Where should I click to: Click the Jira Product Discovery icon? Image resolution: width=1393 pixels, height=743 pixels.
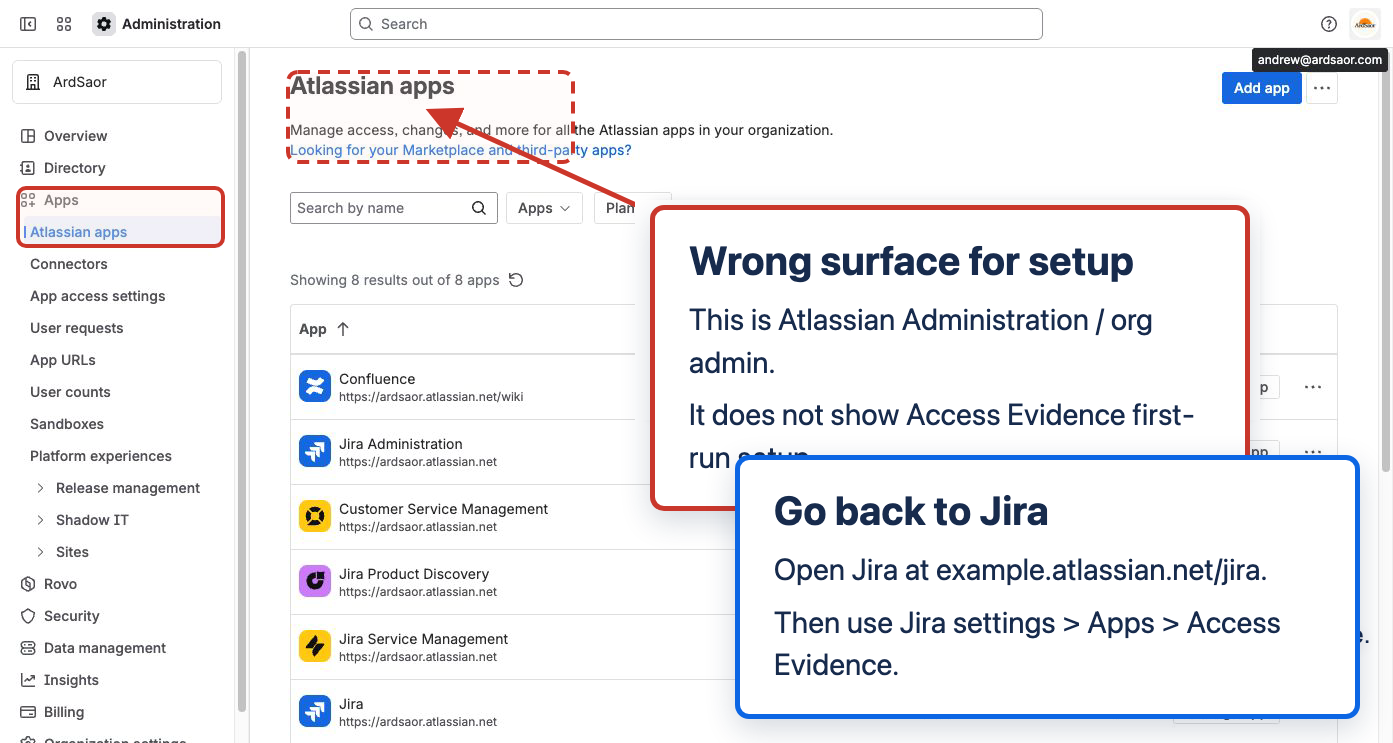point(315,581)
